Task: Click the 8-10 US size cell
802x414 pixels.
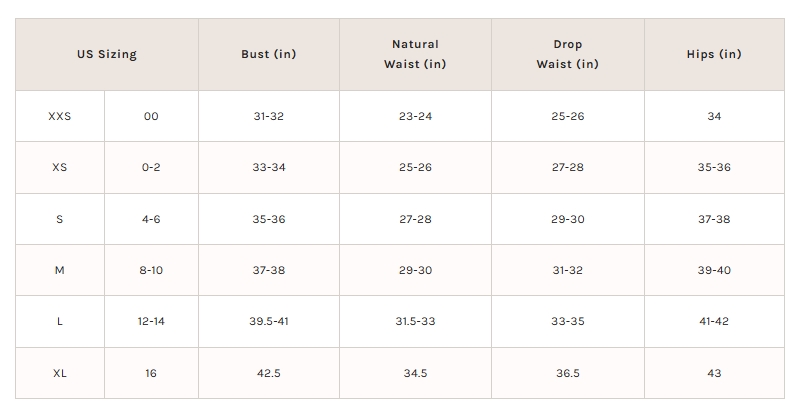Action: pos(151,270)
